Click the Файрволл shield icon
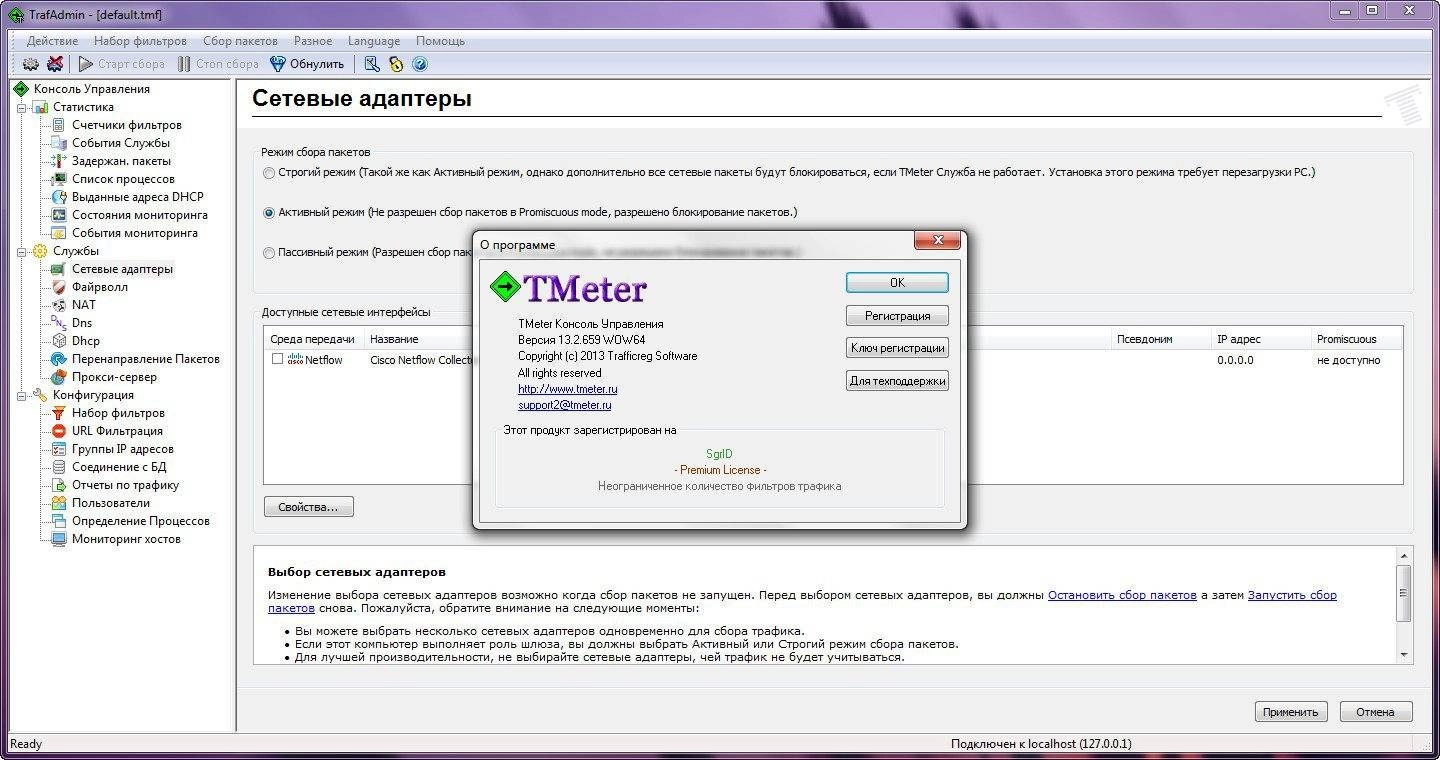The height and width of the screenshot is (760, 1440). click(x=59, y=287)
